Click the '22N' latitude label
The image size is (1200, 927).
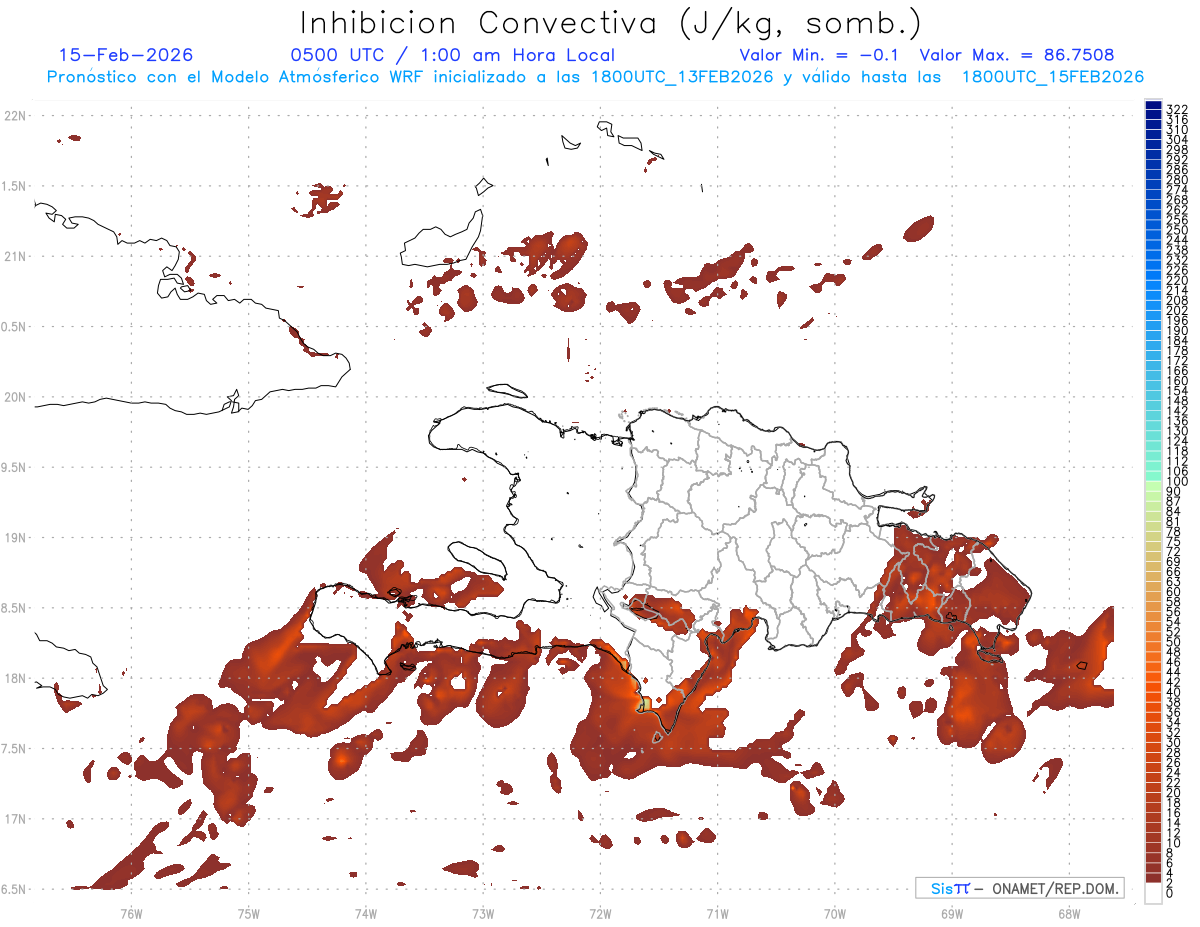click(14, 116)
